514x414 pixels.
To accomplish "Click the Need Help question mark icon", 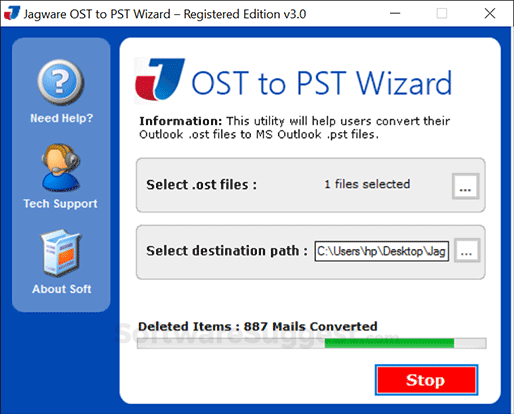I will (61, 82).
